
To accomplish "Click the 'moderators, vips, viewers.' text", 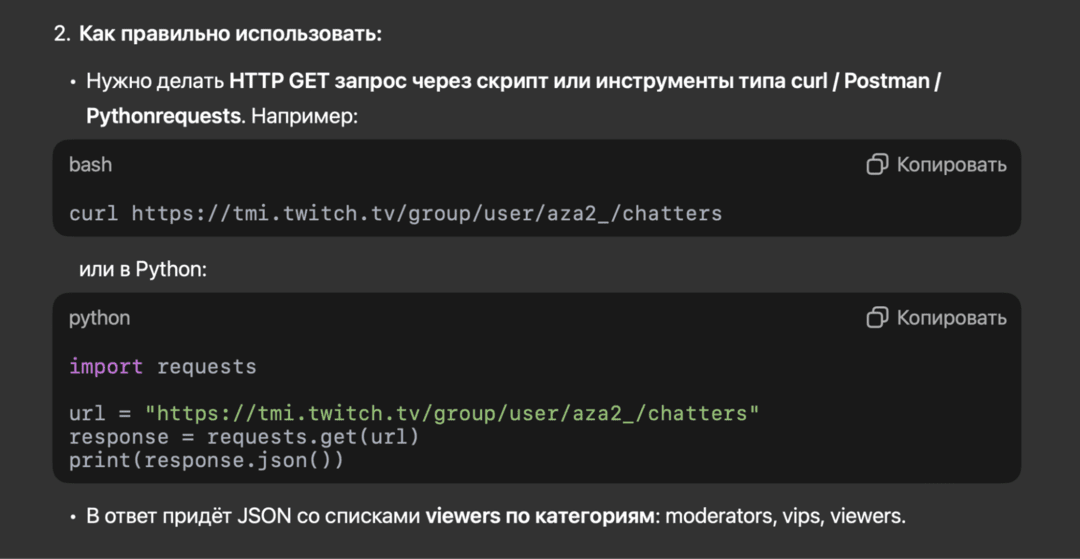I will coord(785,517).
